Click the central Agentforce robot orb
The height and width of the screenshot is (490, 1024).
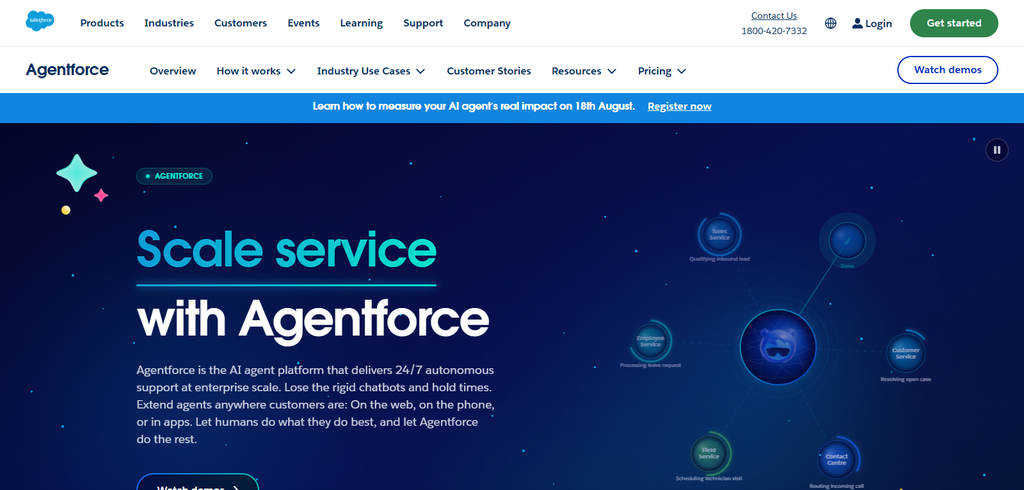[778, 347]
